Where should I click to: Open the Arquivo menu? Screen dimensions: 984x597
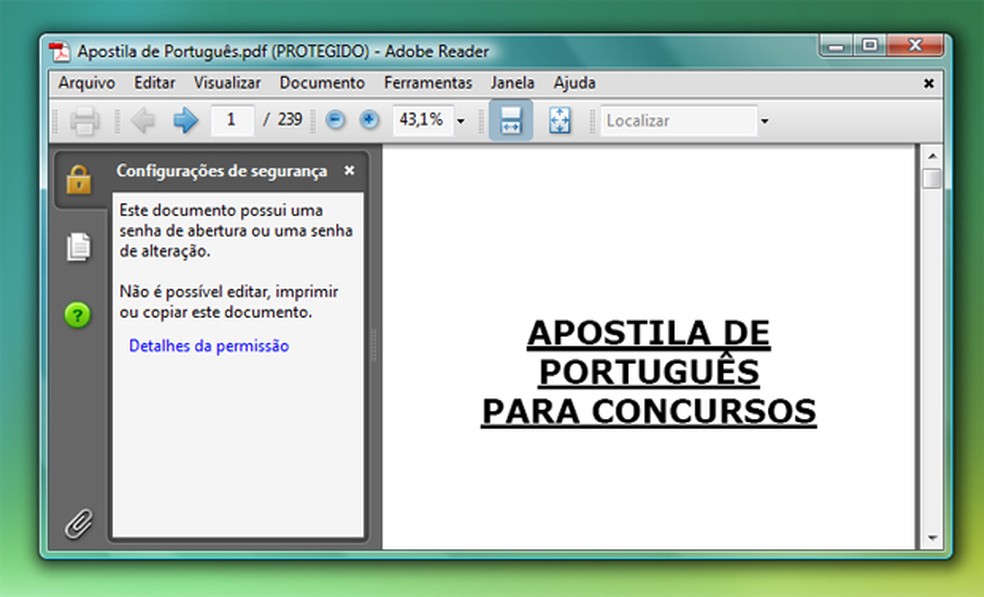pyautogui.click(x=87, y=83)
